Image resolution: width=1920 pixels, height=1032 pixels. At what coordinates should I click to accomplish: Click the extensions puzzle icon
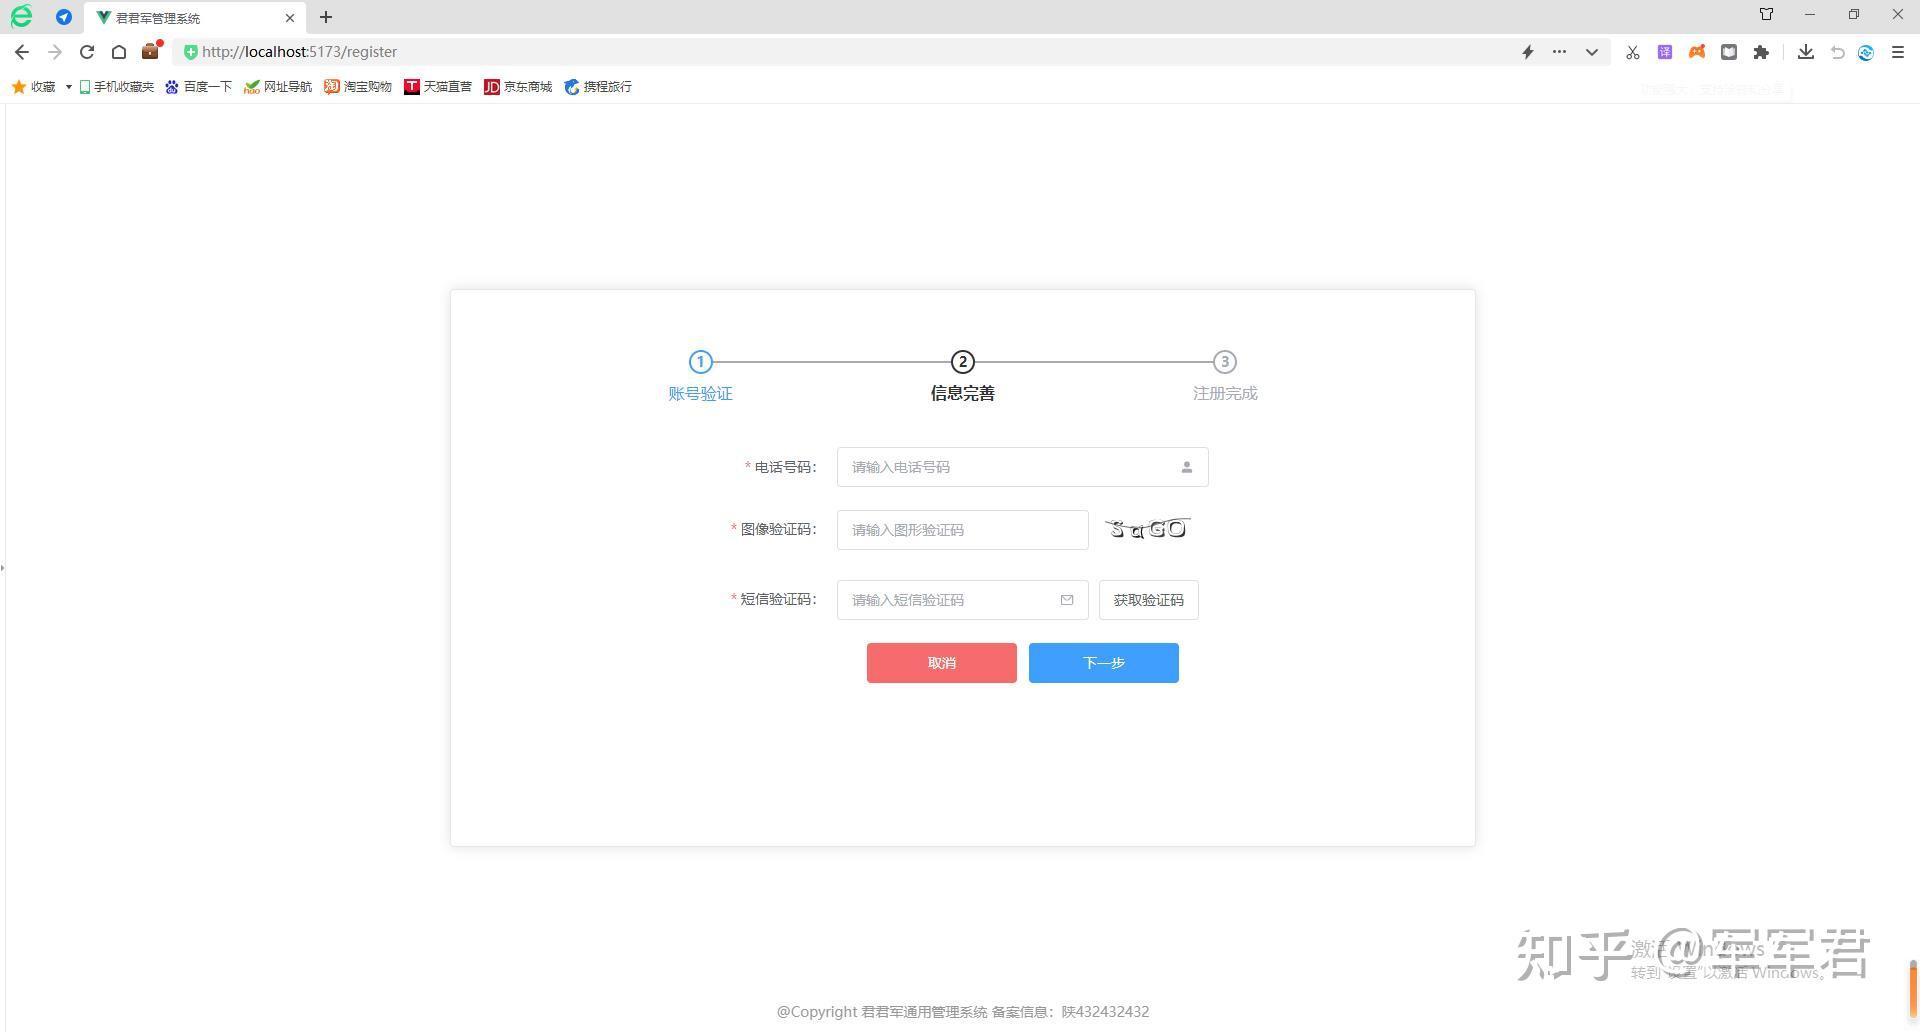[1762, 52]
